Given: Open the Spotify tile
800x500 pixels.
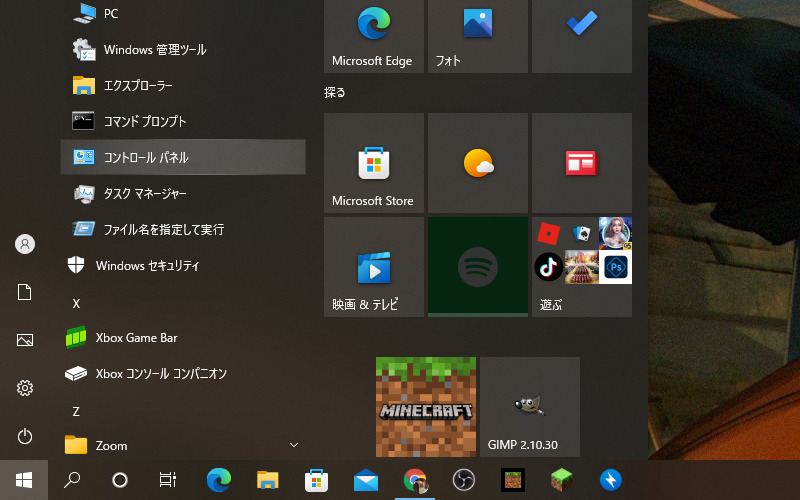Looking at the screenshot, I should (x=478, y=267).
